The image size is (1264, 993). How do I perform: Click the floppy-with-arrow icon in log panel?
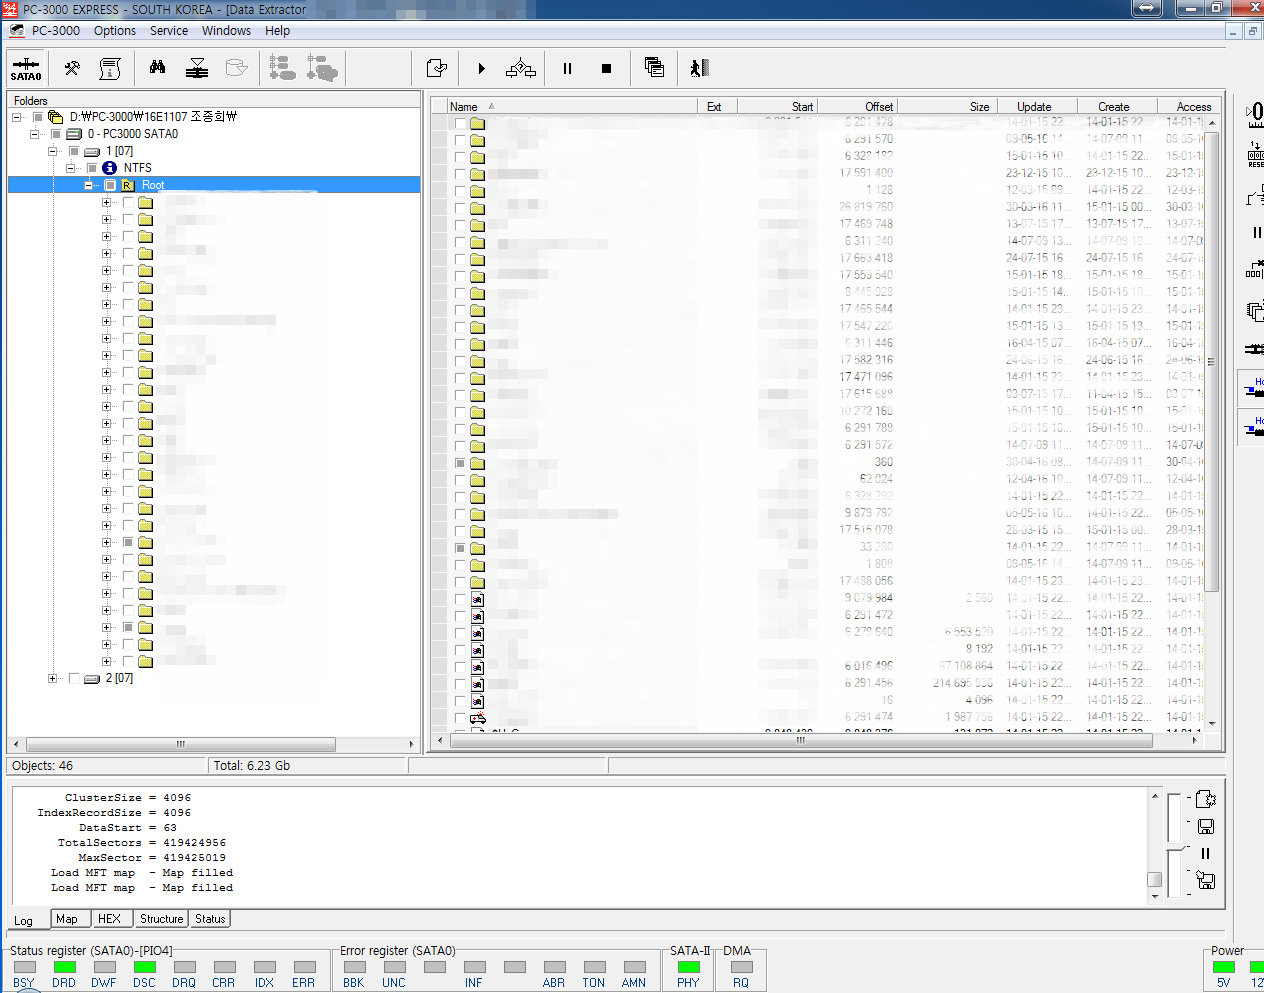click(x=1205, y=880)
